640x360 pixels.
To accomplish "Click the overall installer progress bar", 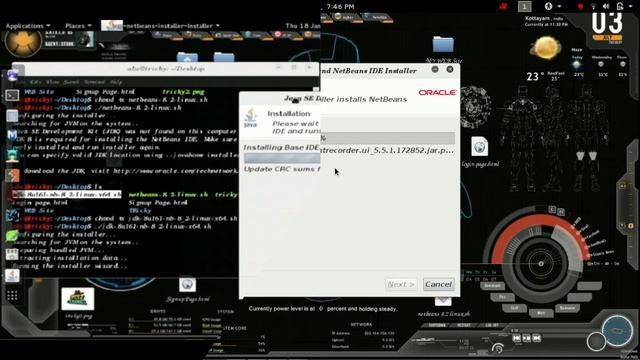I will [x=387, y=138].
